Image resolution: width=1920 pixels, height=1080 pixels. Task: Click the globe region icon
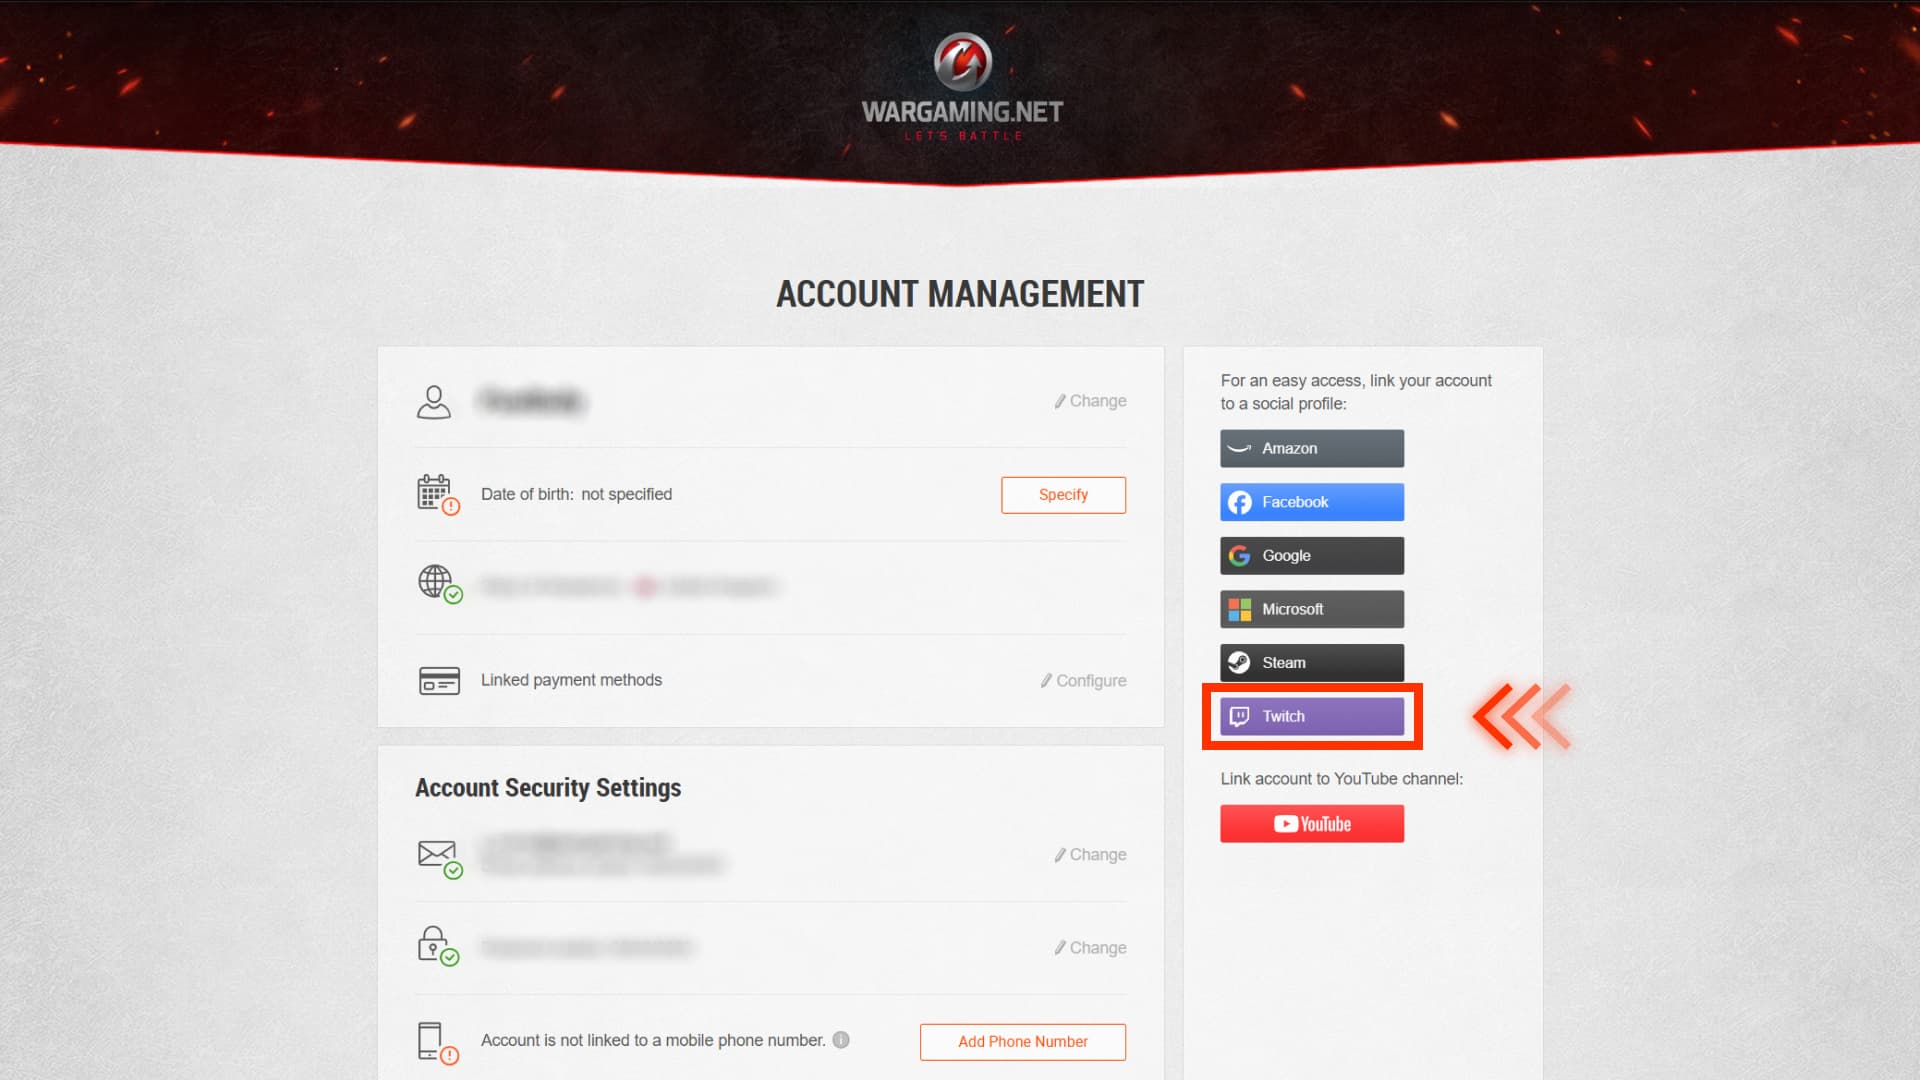[440, 583]
